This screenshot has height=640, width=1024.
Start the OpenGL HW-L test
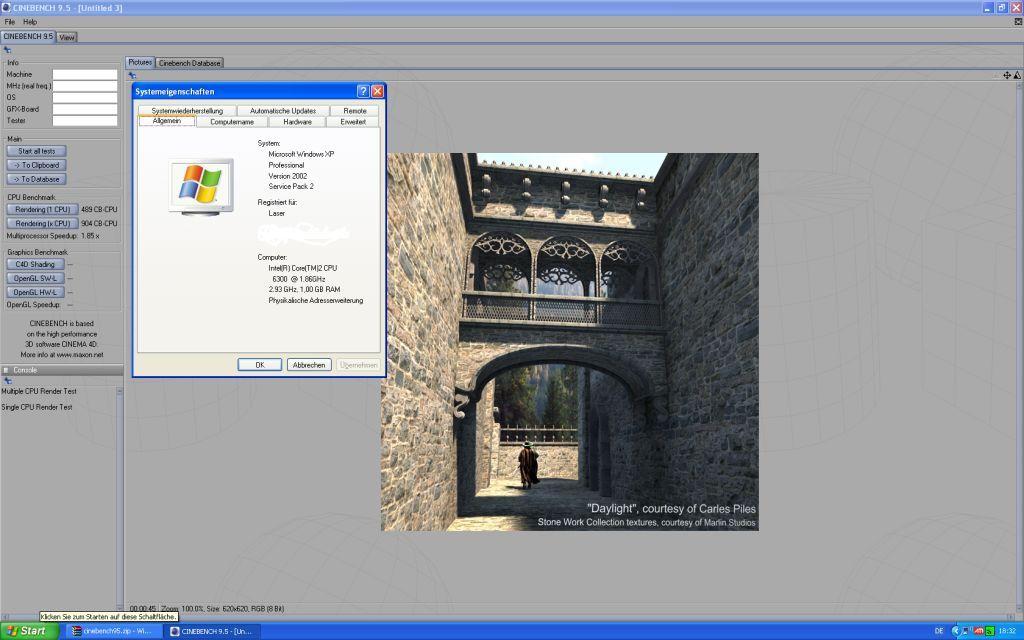click(35, 293)
